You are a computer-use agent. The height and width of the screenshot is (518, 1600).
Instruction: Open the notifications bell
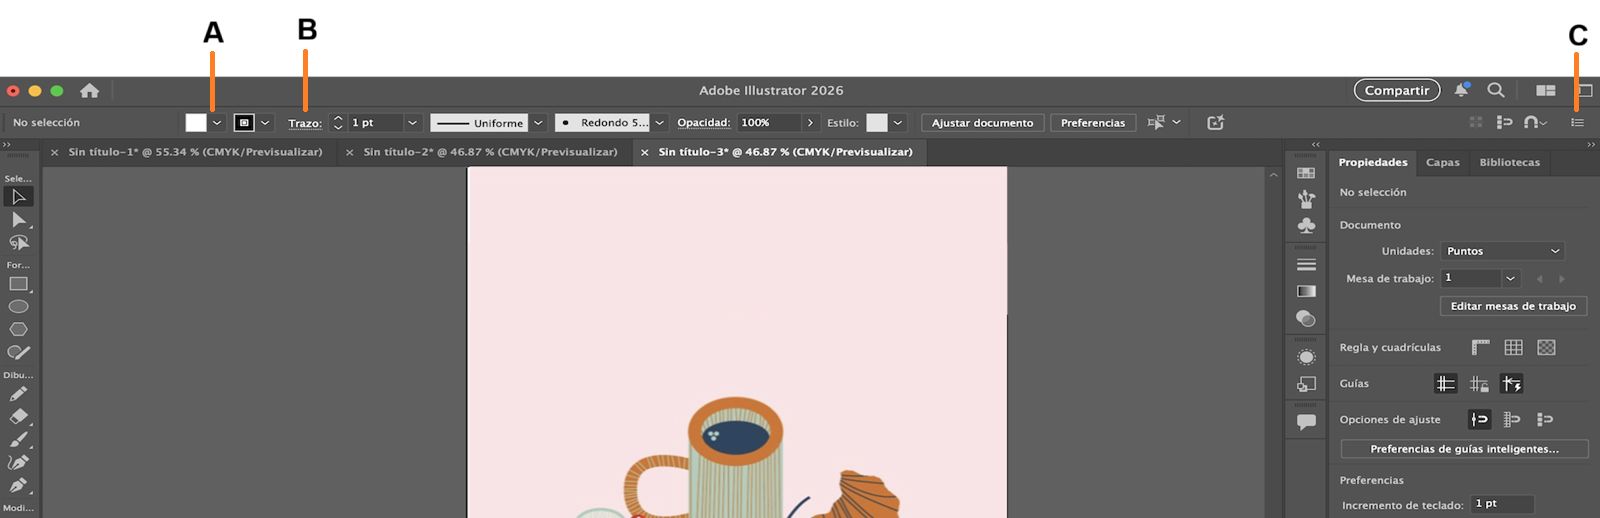coord(1461,90)
